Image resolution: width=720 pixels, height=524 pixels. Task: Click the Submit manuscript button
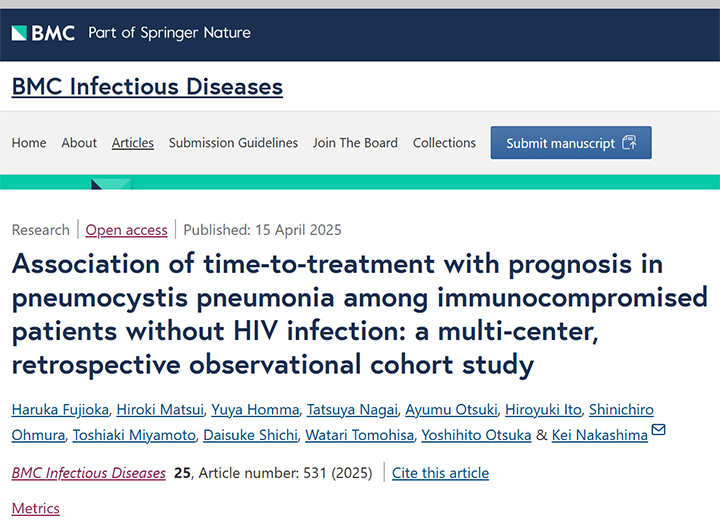(x=571, y=143)
